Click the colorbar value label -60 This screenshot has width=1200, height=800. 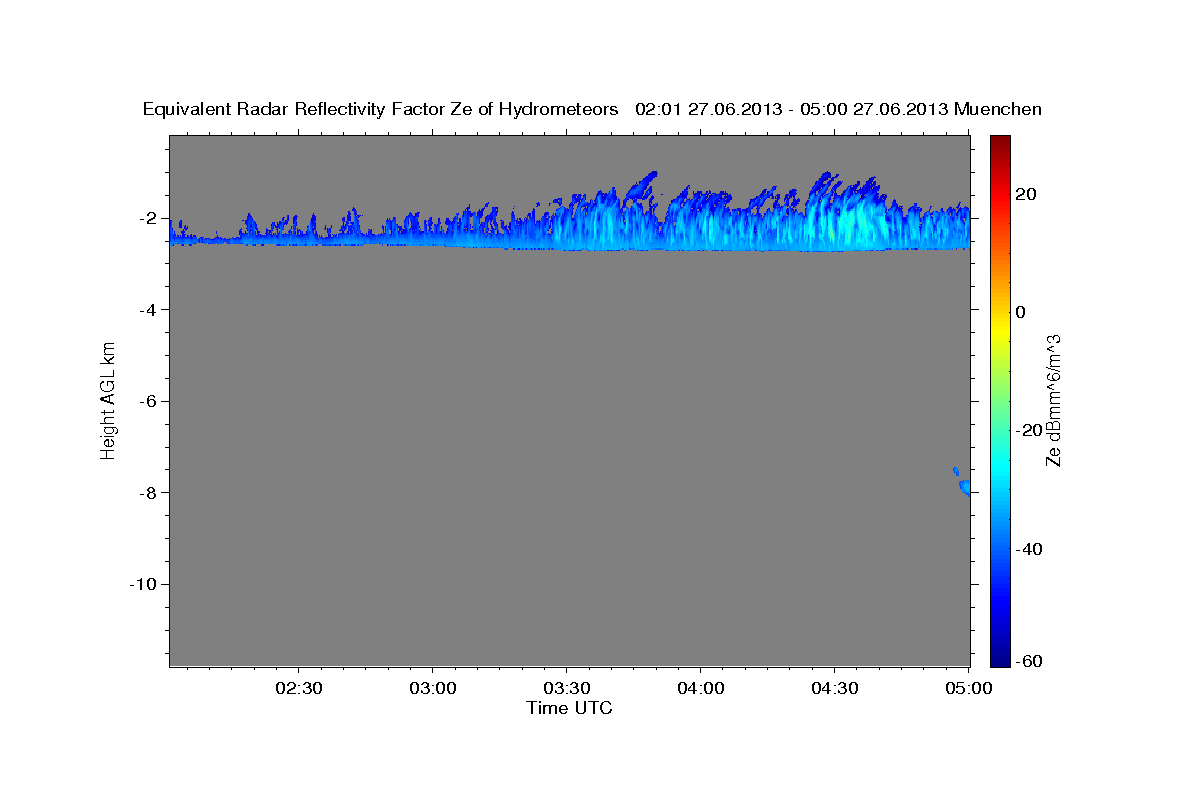click(x=1030, y=660)
